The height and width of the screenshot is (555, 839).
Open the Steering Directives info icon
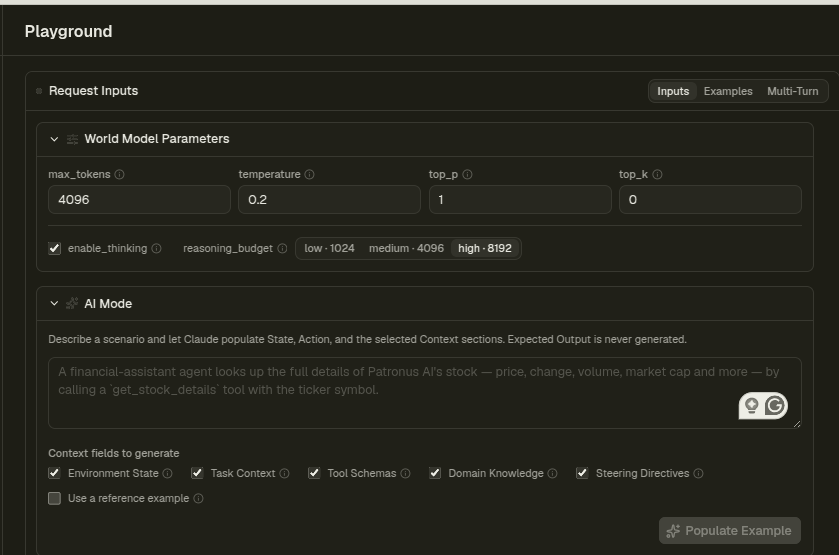[698, 473]
